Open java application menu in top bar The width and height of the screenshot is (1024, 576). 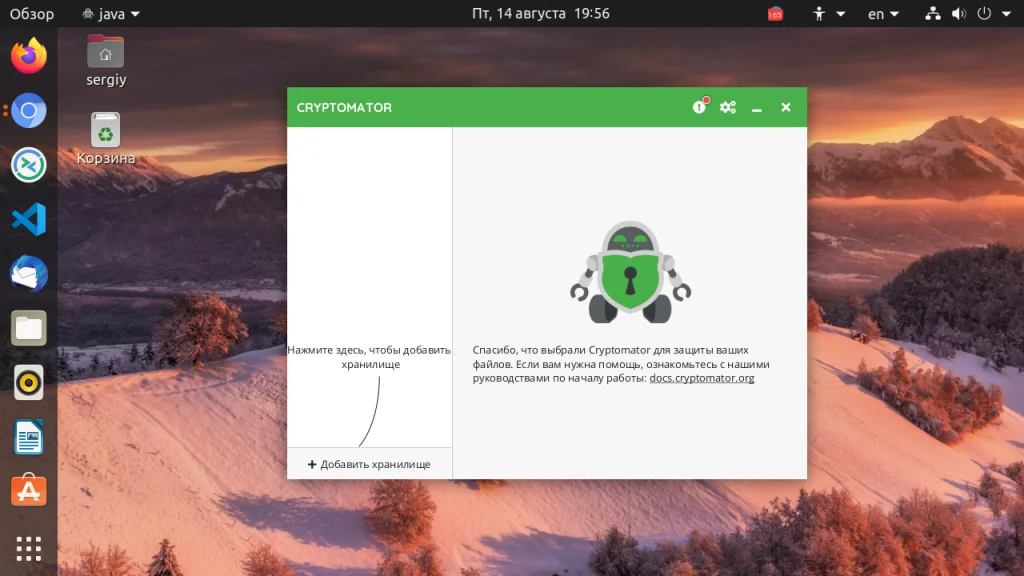(111, 14)
